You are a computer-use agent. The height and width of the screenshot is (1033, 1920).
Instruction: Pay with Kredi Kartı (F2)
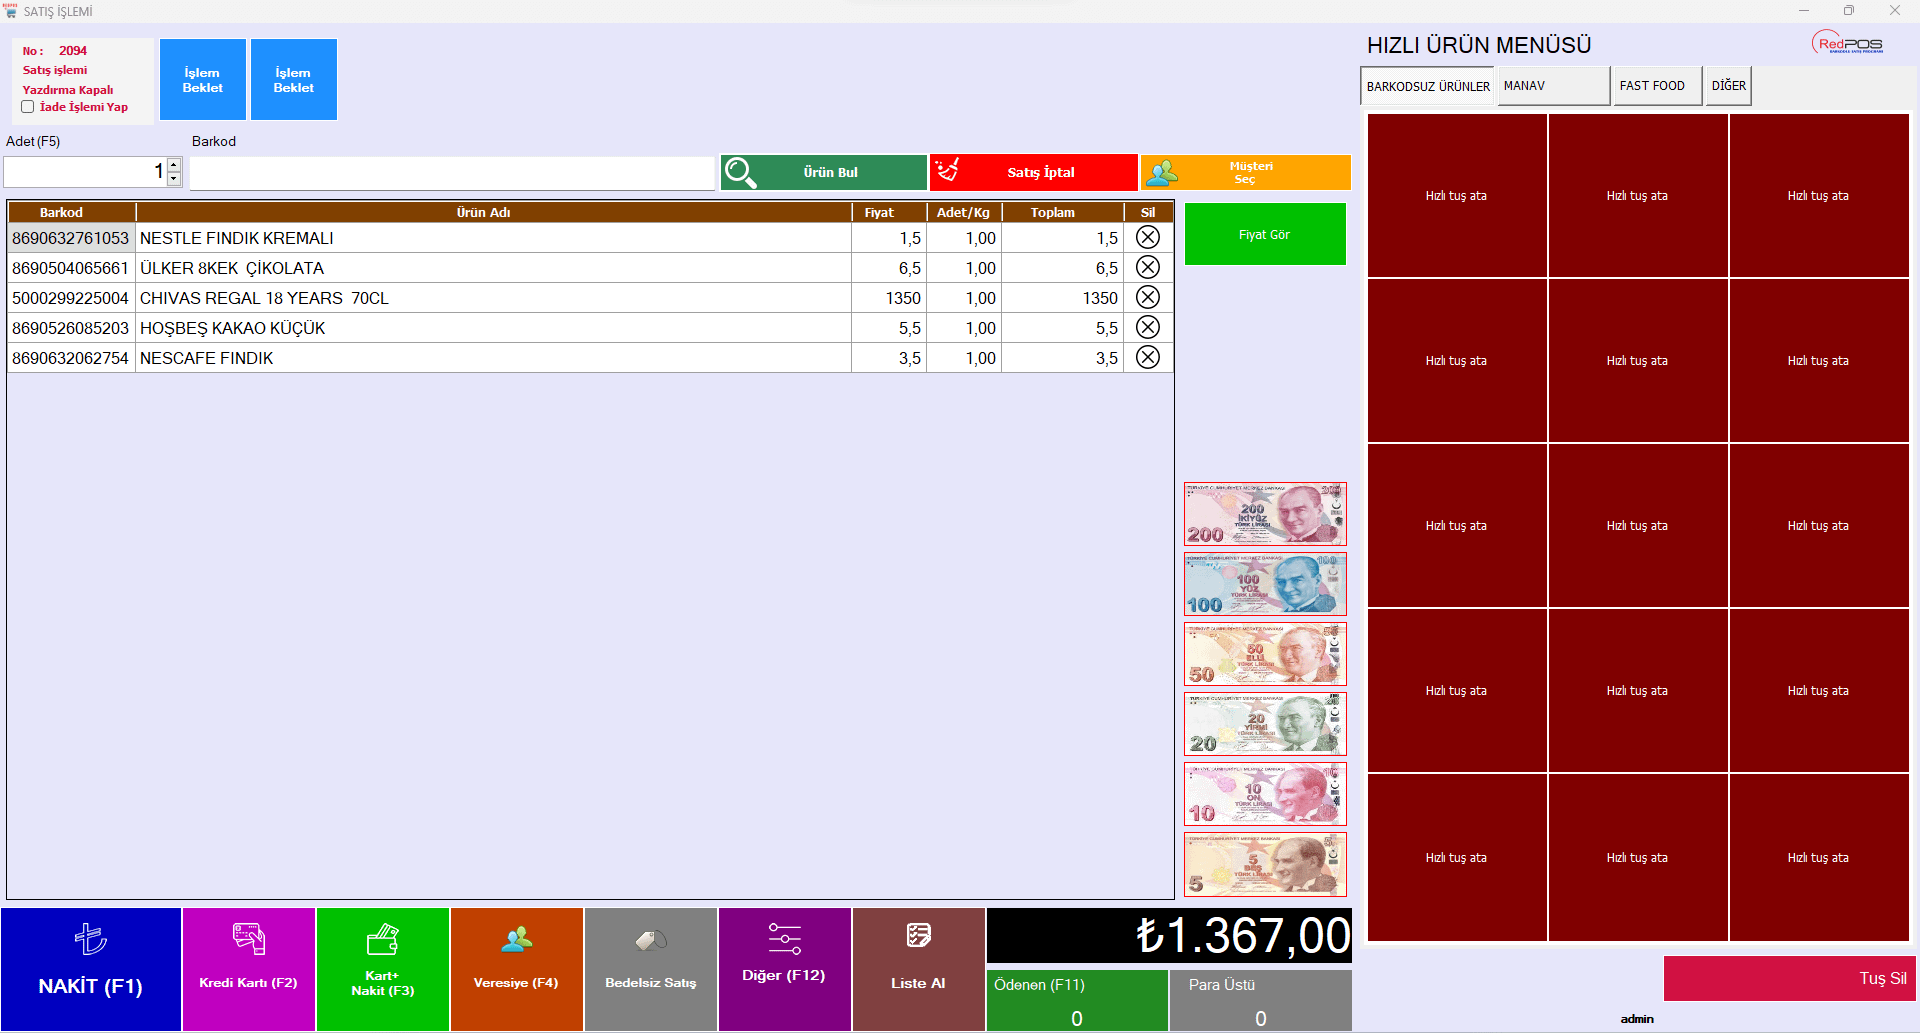(x=248, y=969)
